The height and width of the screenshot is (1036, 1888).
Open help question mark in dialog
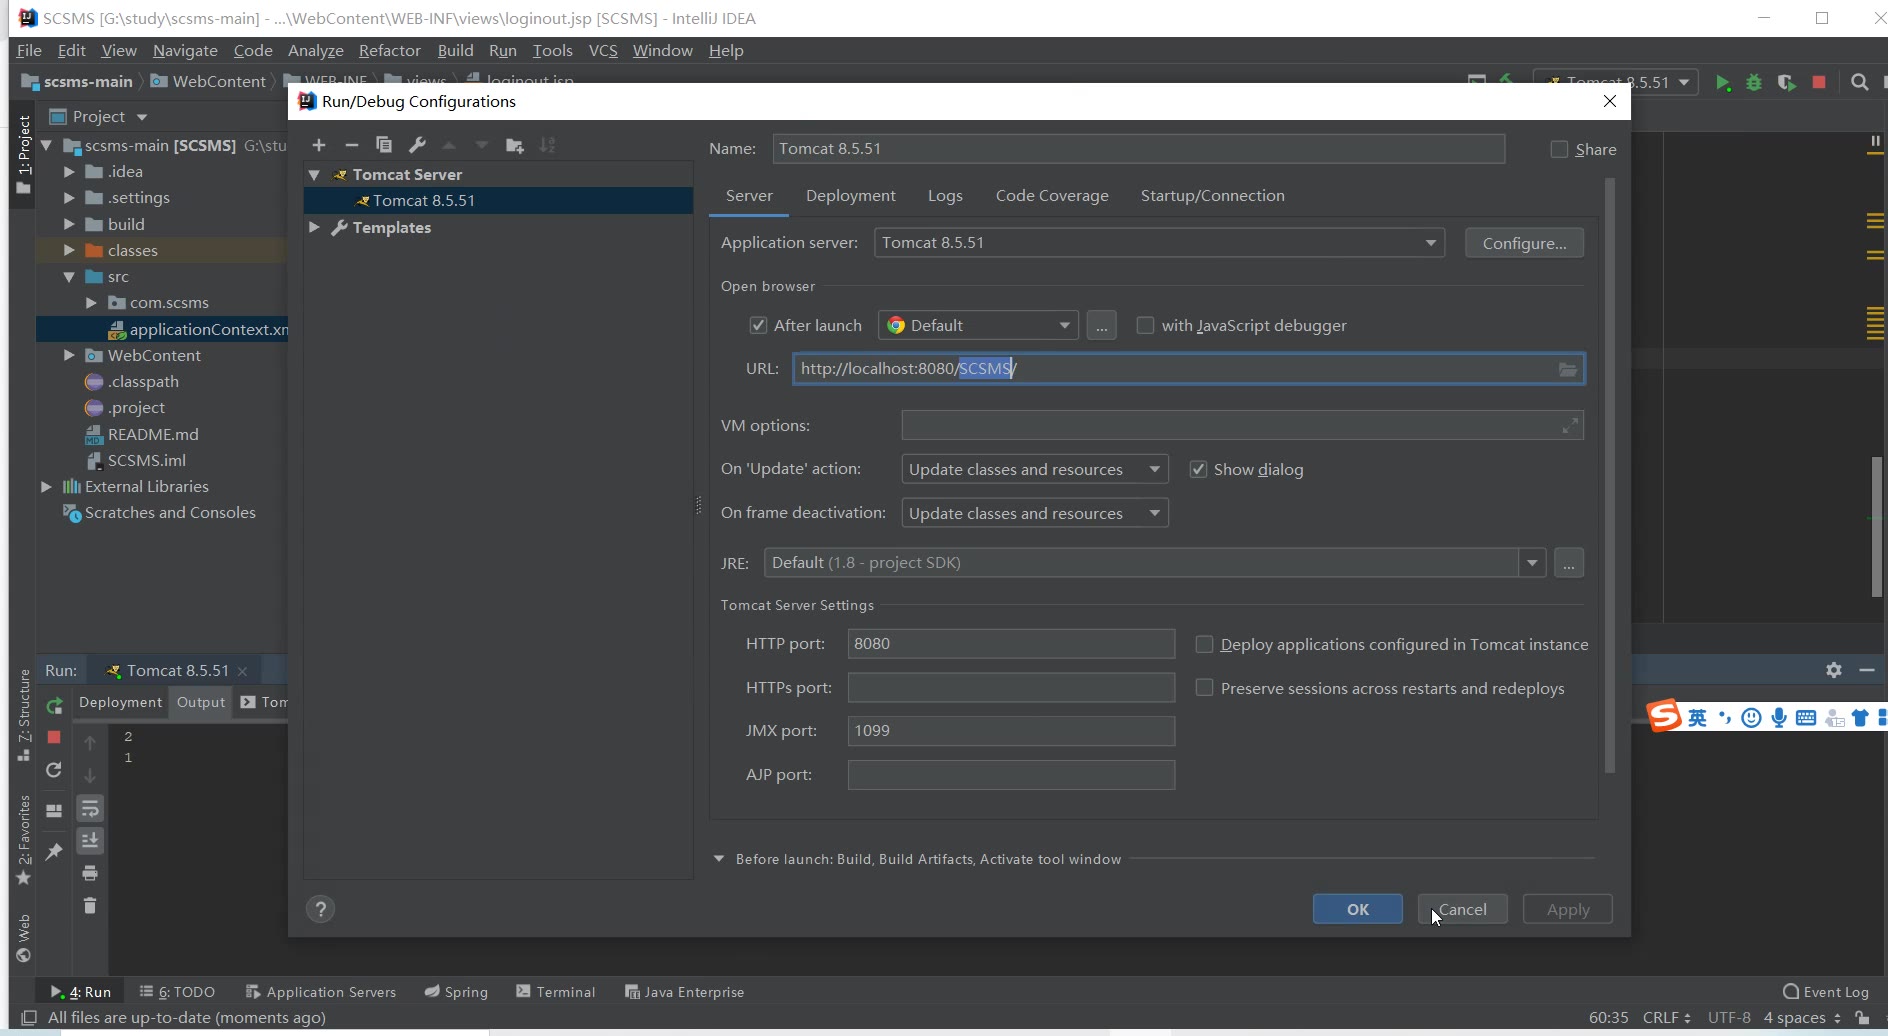click(320, 909)
